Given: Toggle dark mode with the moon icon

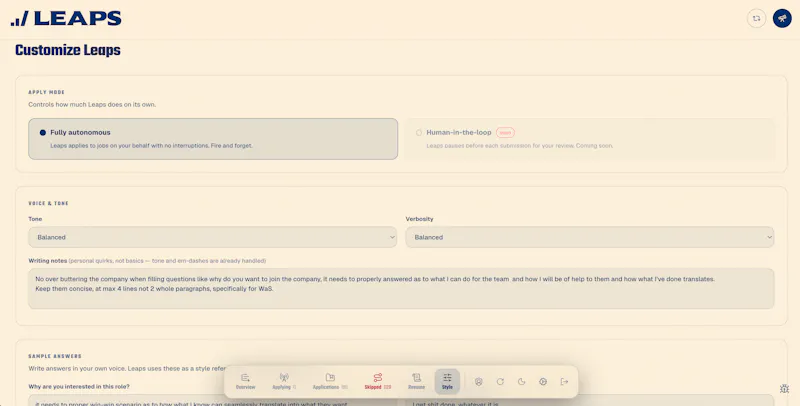Looking at the screenshot, I should pos(521,382).
